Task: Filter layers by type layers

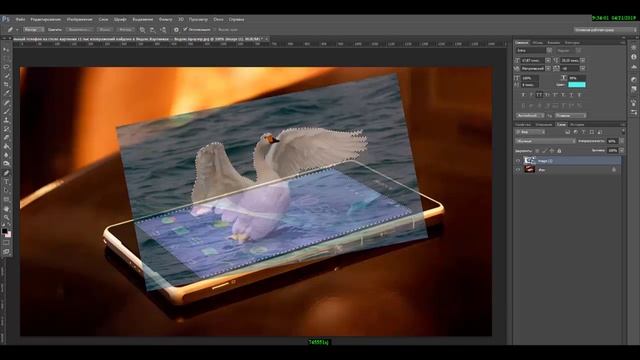Action: 583,132
